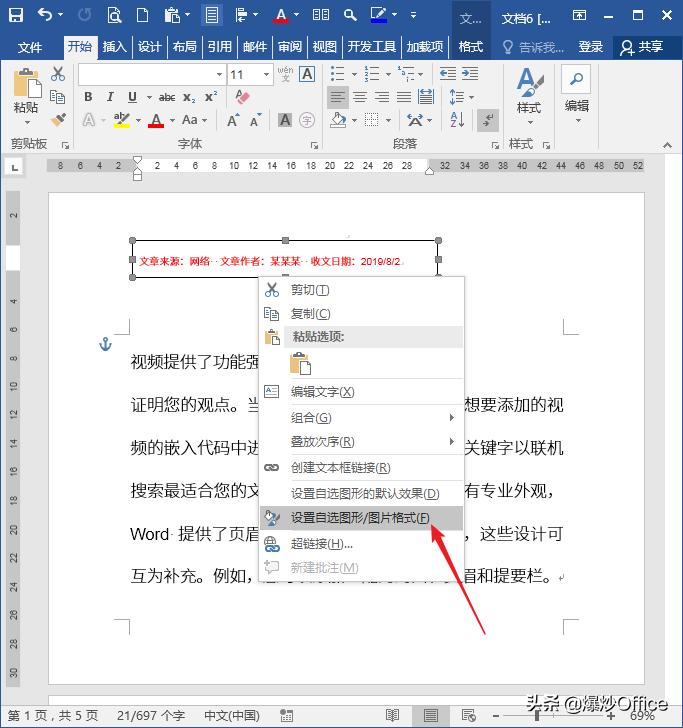Image resolution: width=683 pixels, height=728 pixels.
Task: Click word count 21/697 个字
Action: pyautogui.click(x=151, y=715)
